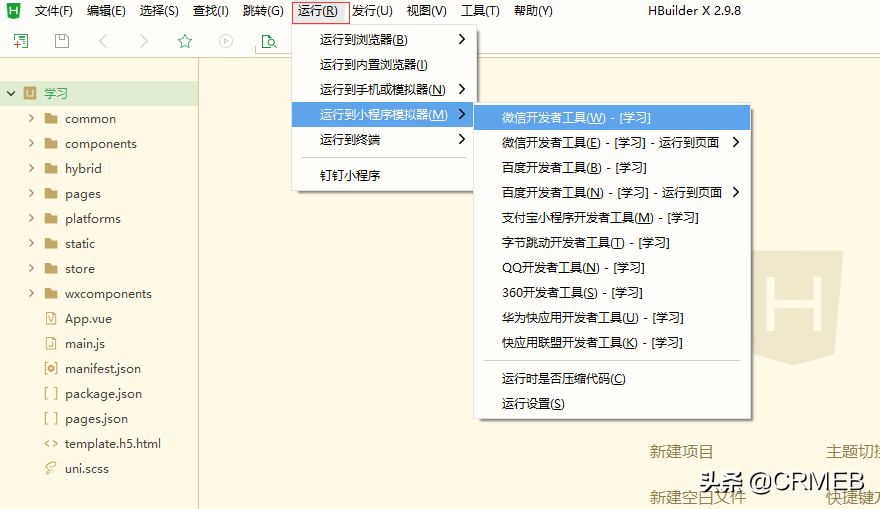Screen dimensions: 880x509
Task: Expand the store folder arrow
Action: coord(31,268)
